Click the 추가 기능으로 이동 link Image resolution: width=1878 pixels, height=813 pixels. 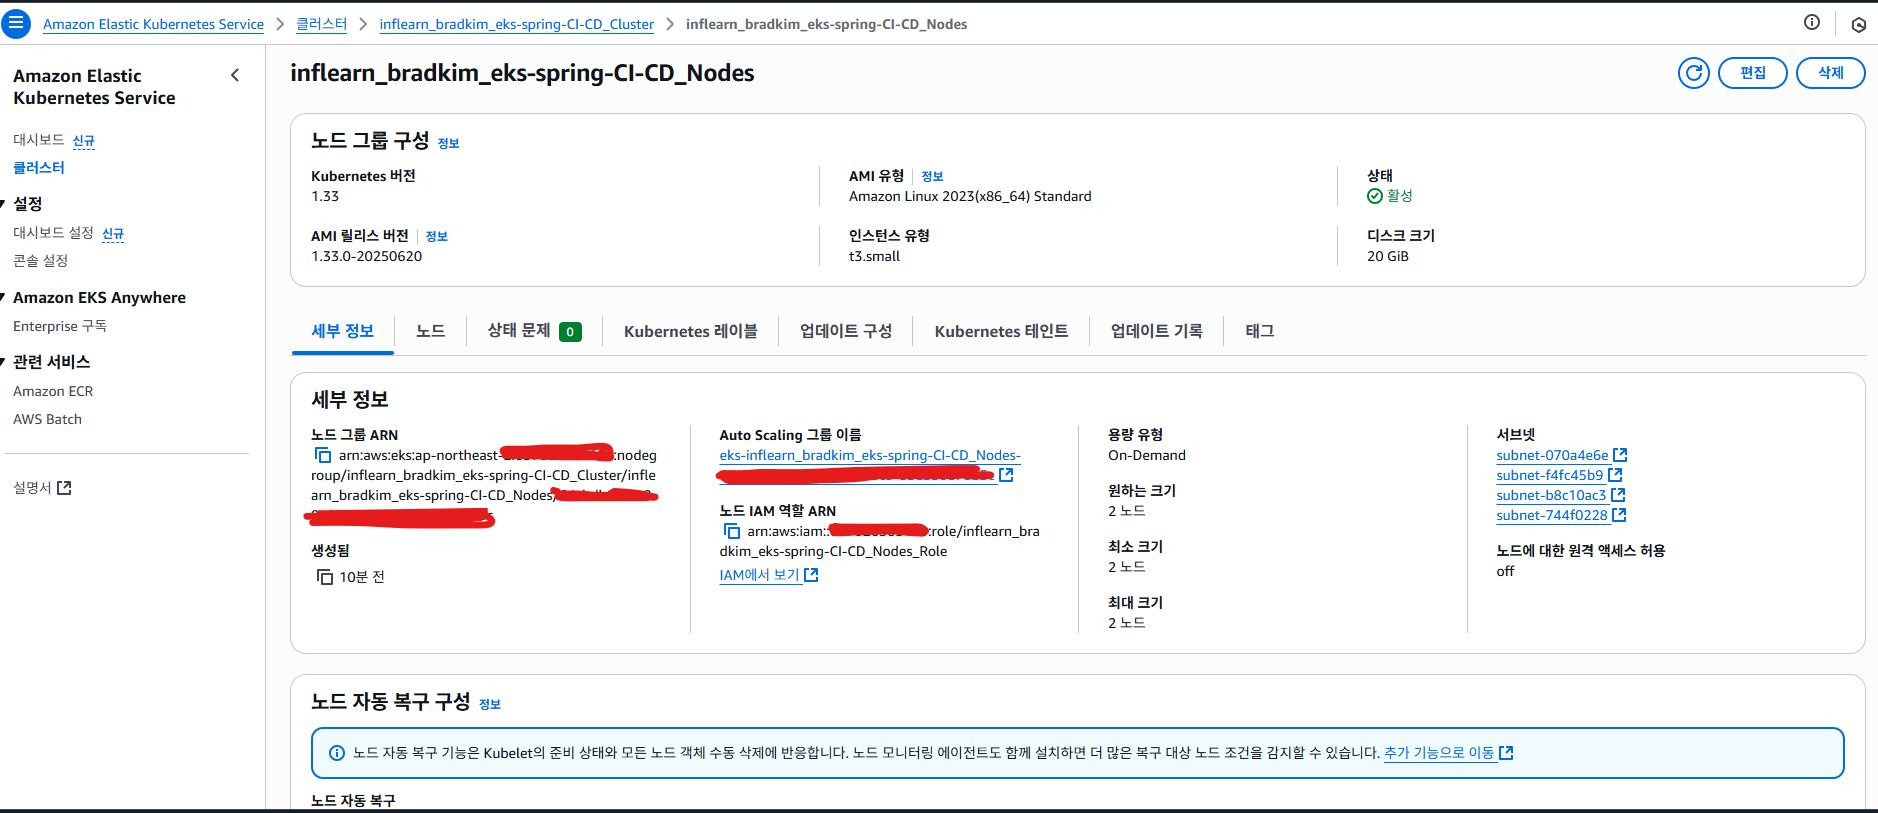(x=1439, y=753)
